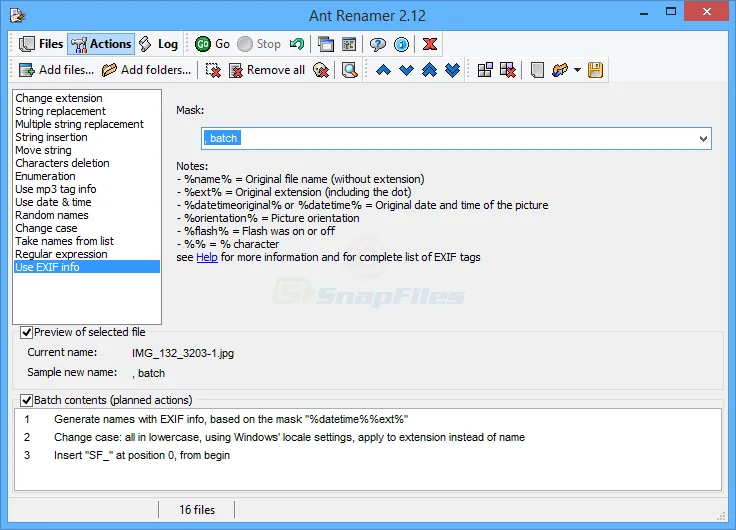Image resolution: width=736 pixels, height=530 pixels.
Task: Click the green undo arrow icon
Action: pos(297,44)
